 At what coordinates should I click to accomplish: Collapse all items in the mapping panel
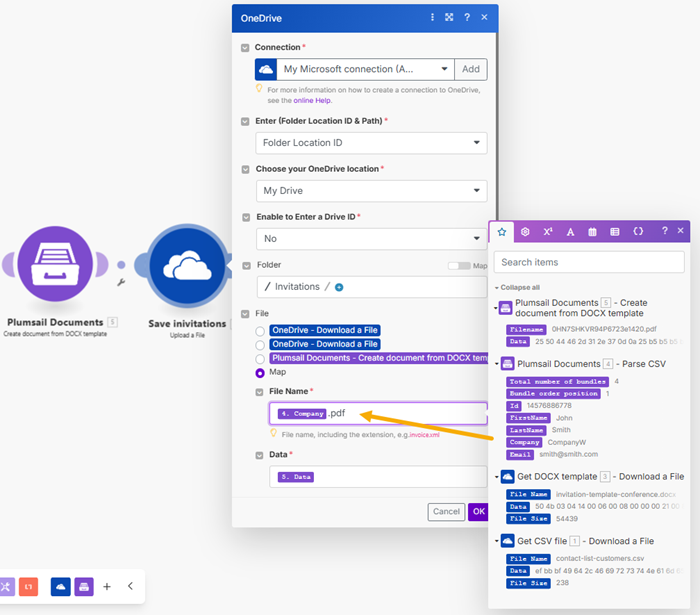point(518,287)
